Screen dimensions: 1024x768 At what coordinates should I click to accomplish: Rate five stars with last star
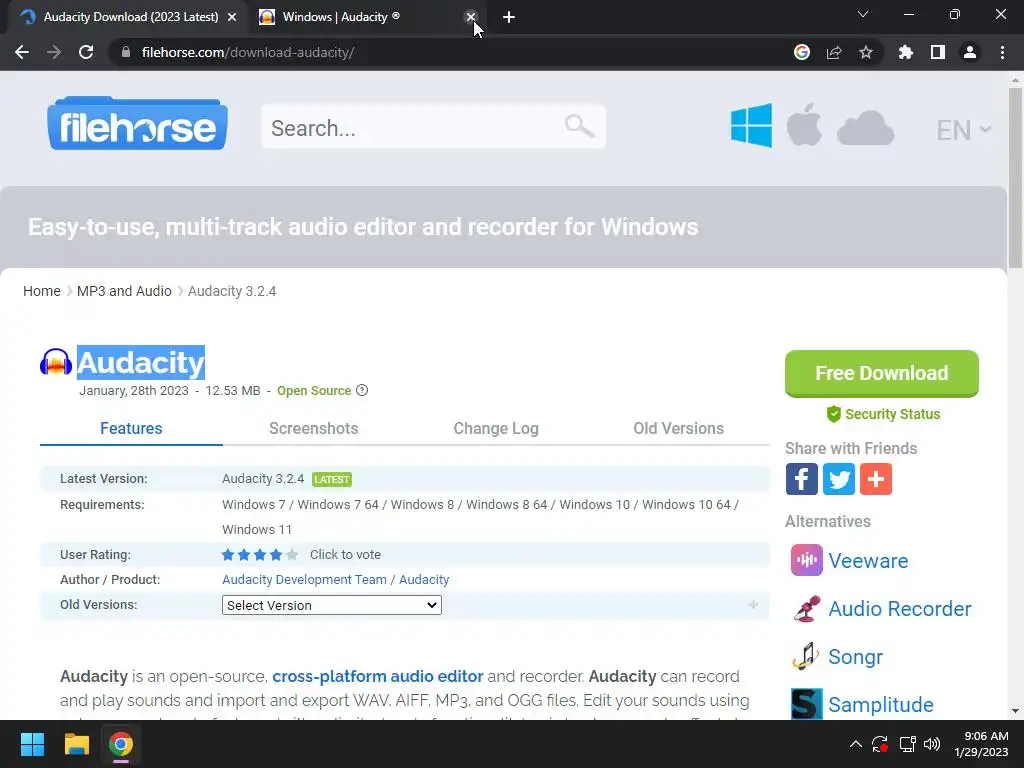pyautogui.click(x=292, y=554)
